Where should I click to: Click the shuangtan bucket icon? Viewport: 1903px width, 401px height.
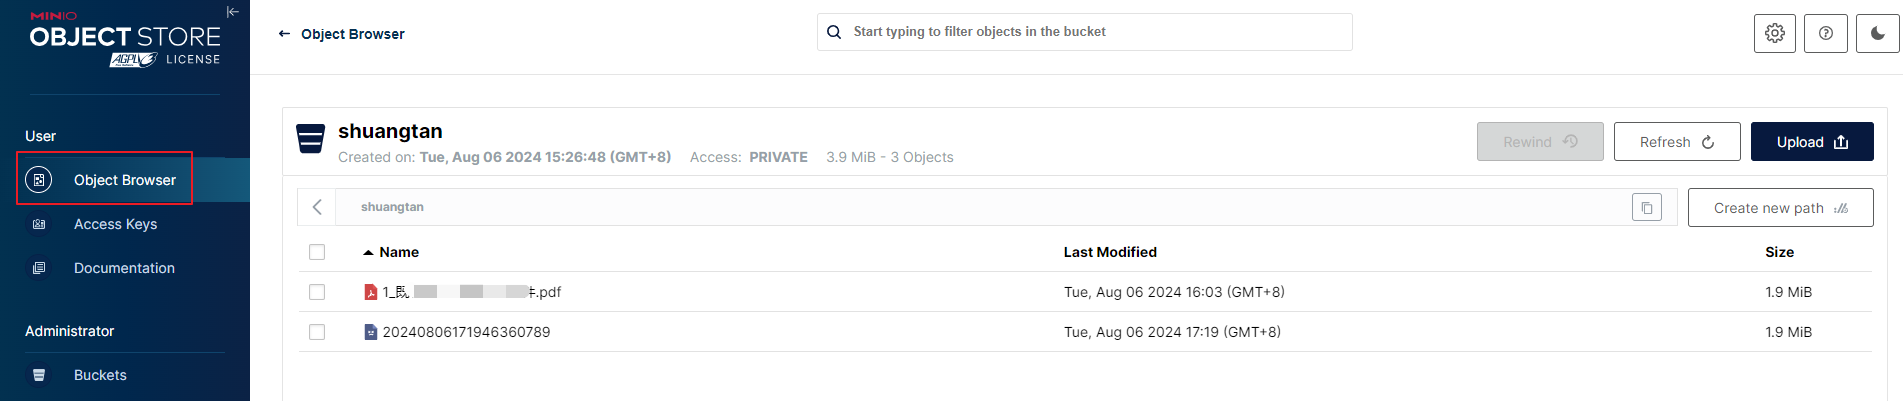(311, 139)
